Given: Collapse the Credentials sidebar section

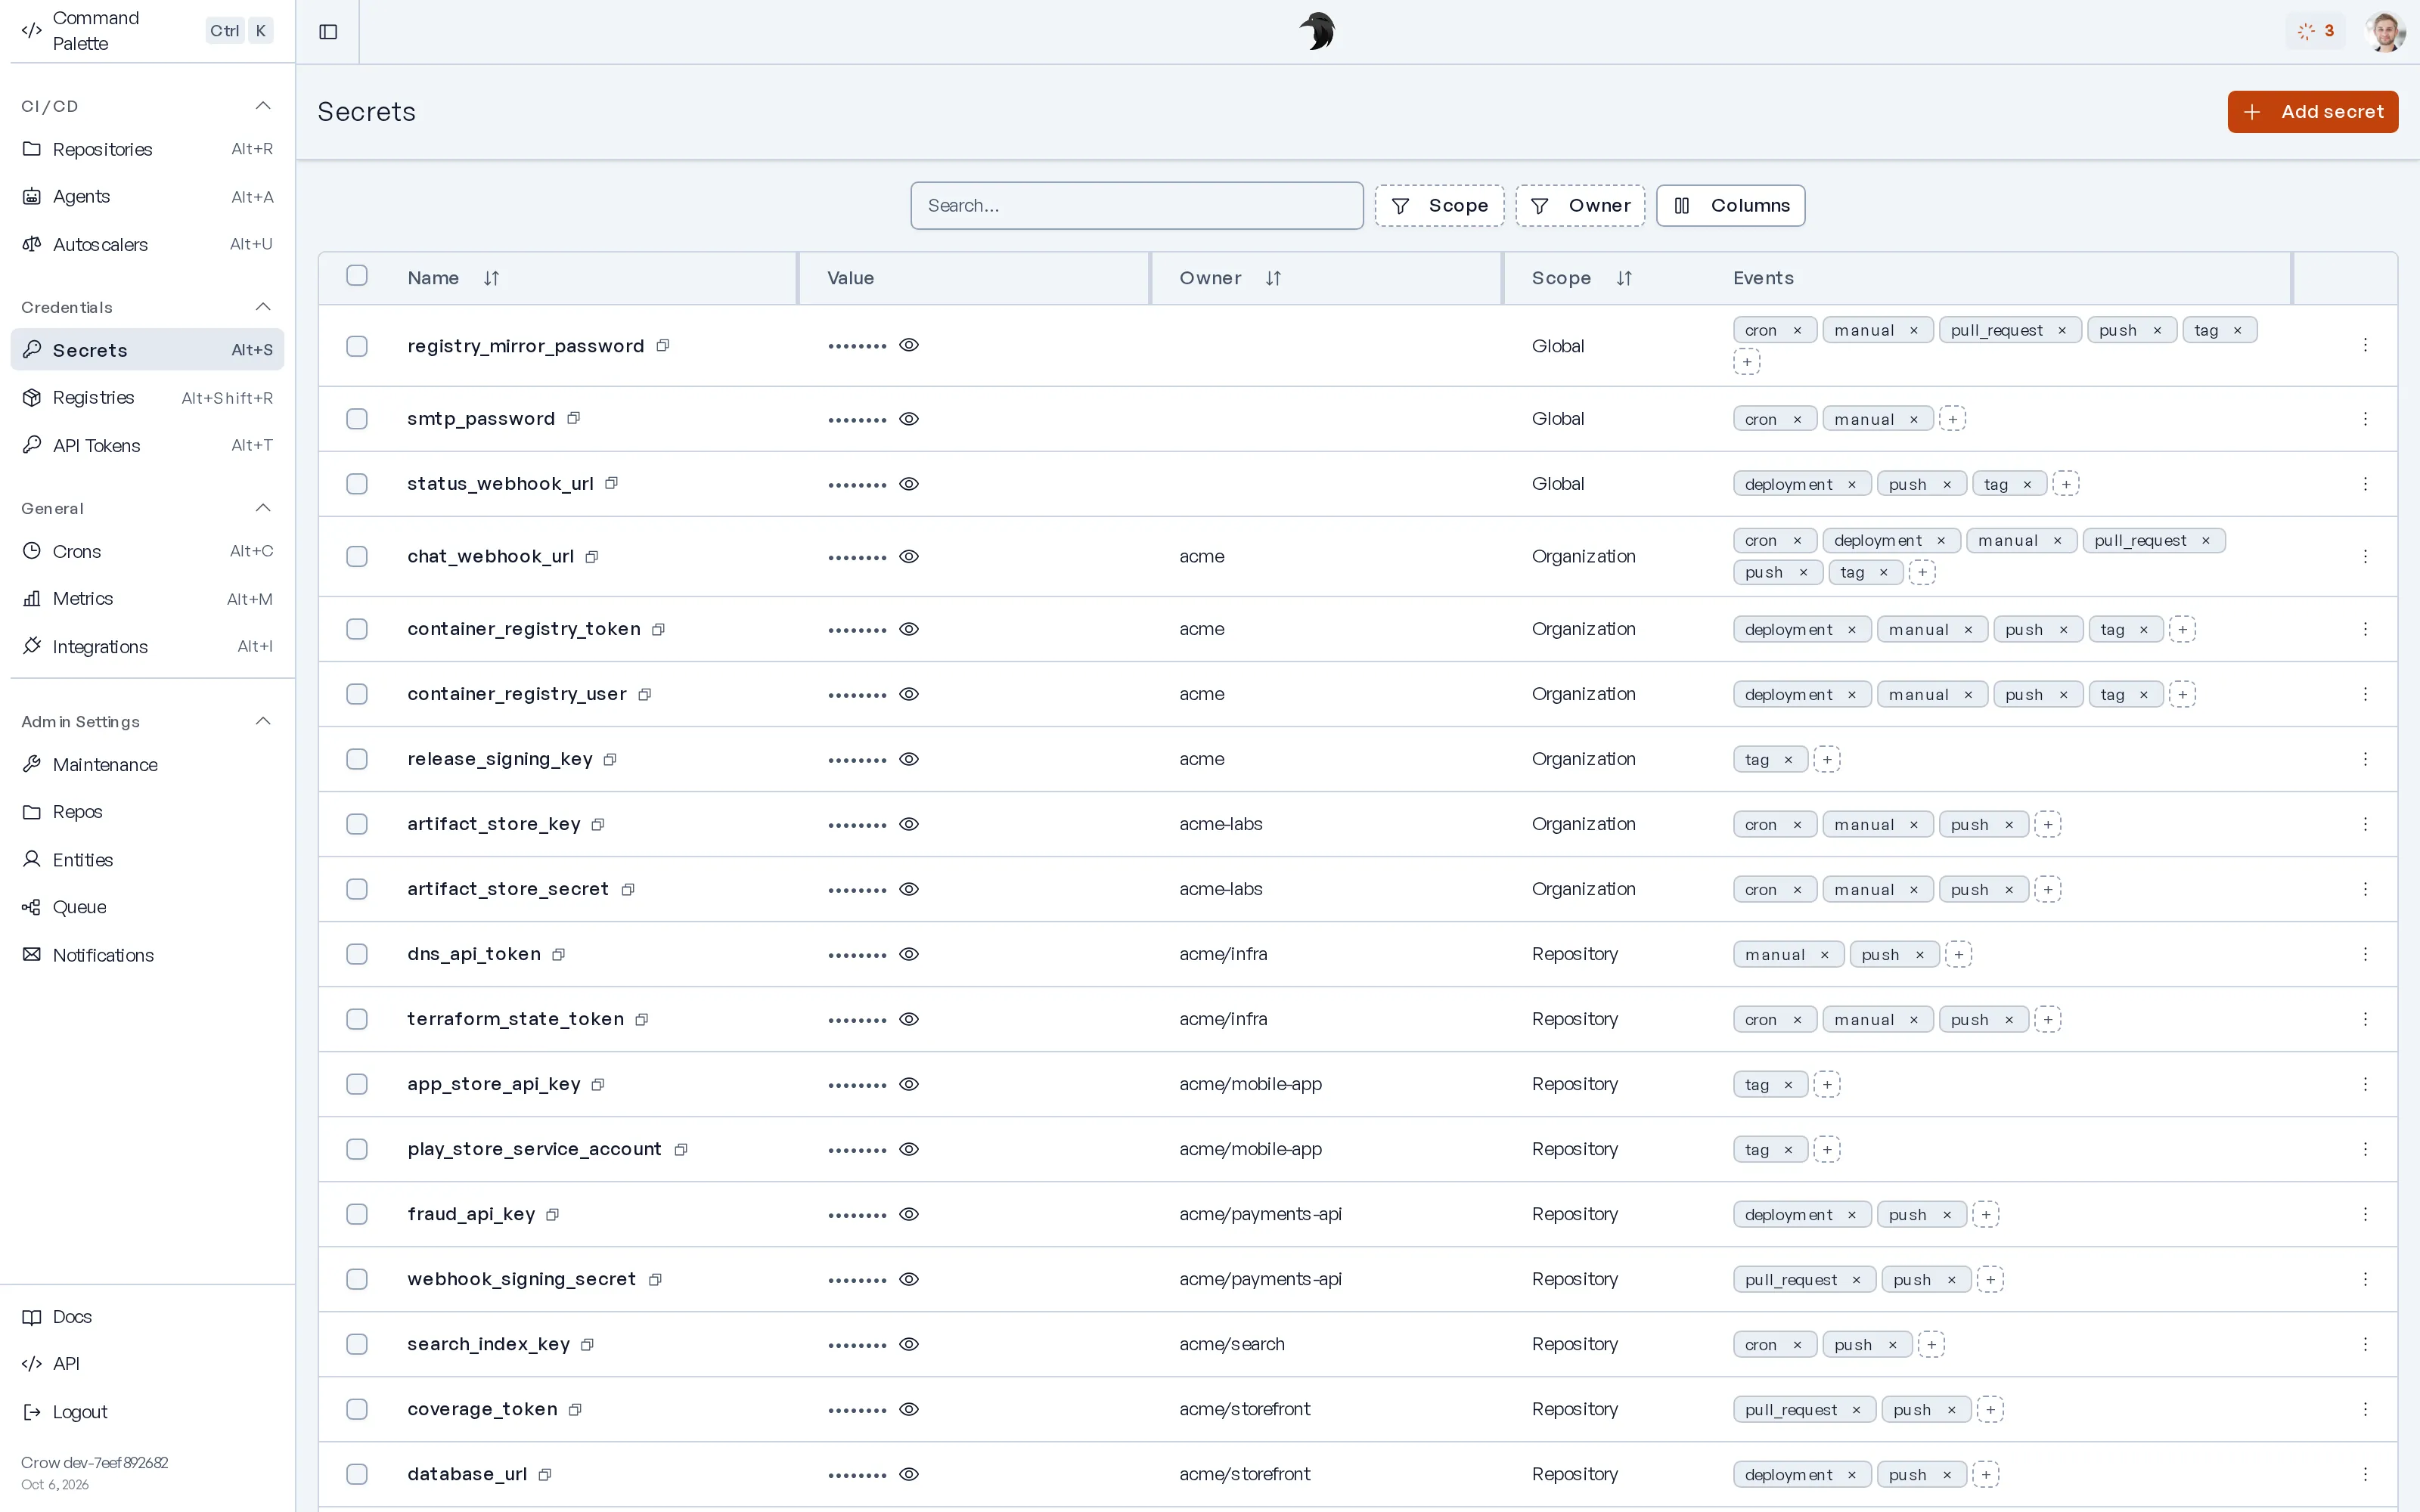Looking at the screenshot, I should (263, 307).
